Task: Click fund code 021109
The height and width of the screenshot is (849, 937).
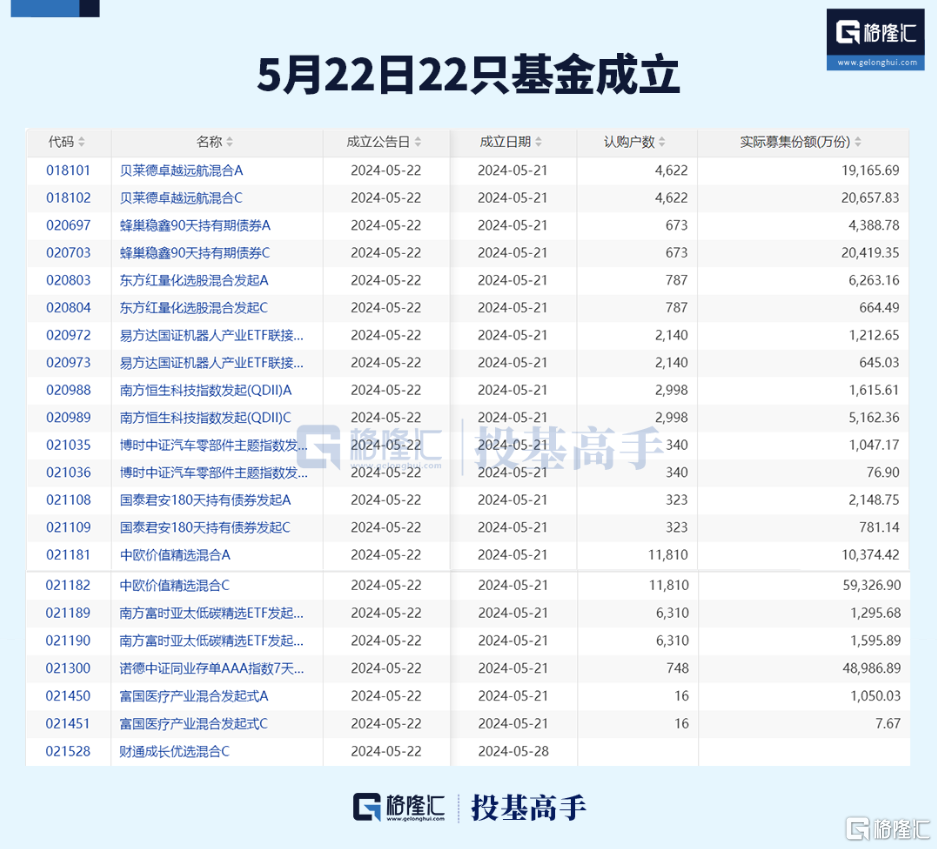Action: tap(68, 528)
